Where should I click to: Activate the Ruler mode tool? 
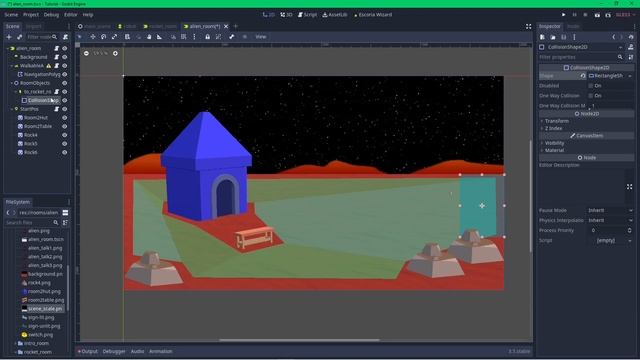[x=160, y=37]
